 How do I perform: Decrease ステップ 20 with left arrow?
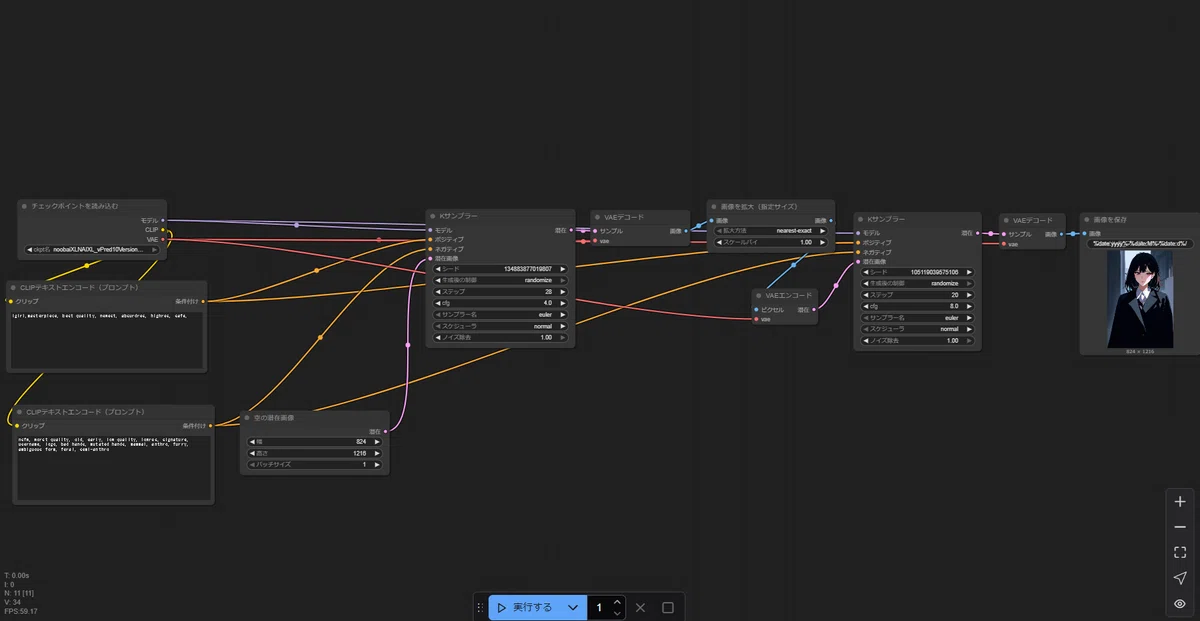click(864, 294)
